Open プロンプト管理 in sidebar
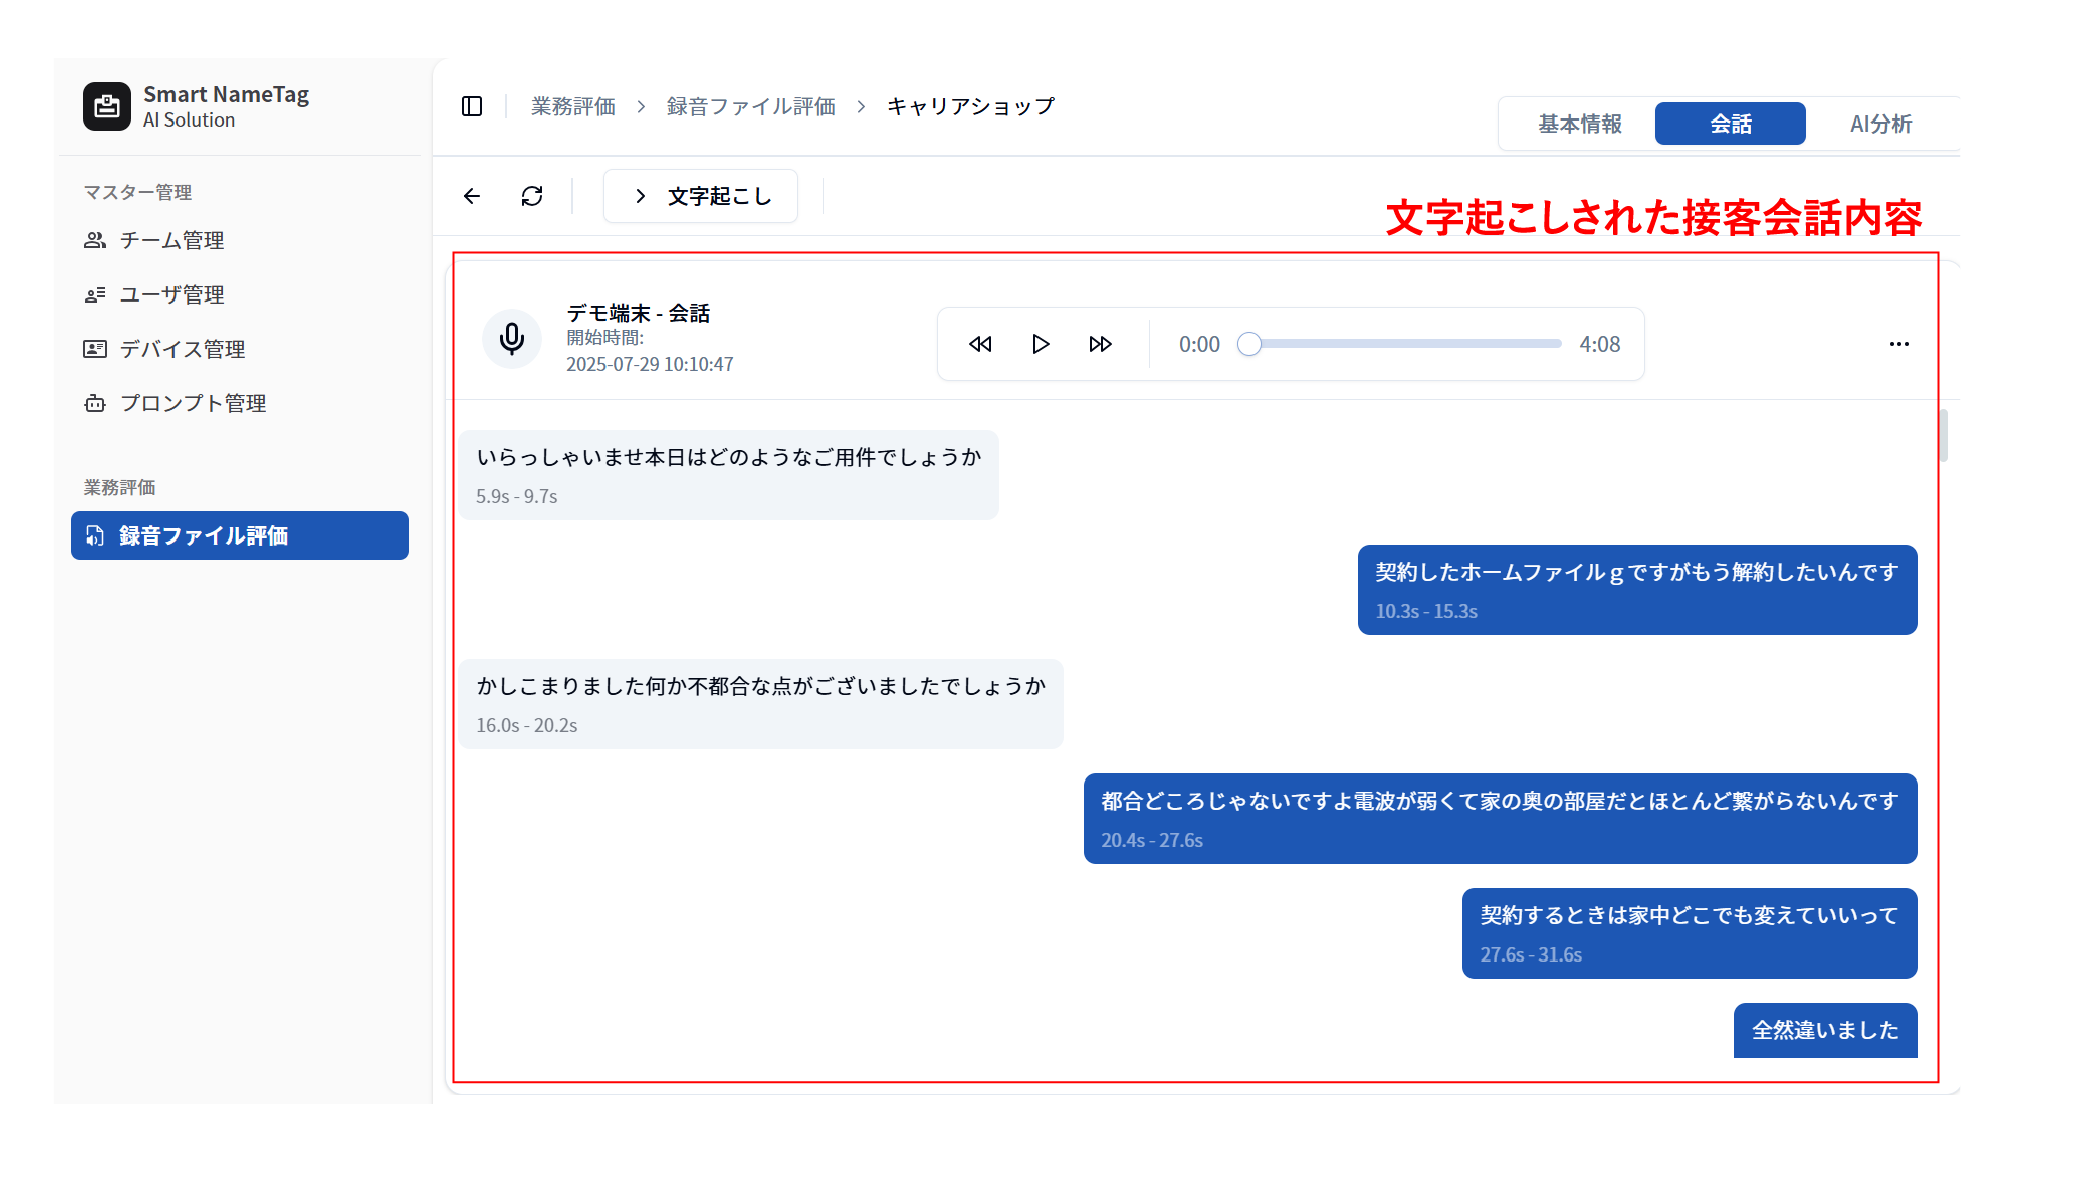The height and width of the screenshot is (1202, 2080). point(193,403)
